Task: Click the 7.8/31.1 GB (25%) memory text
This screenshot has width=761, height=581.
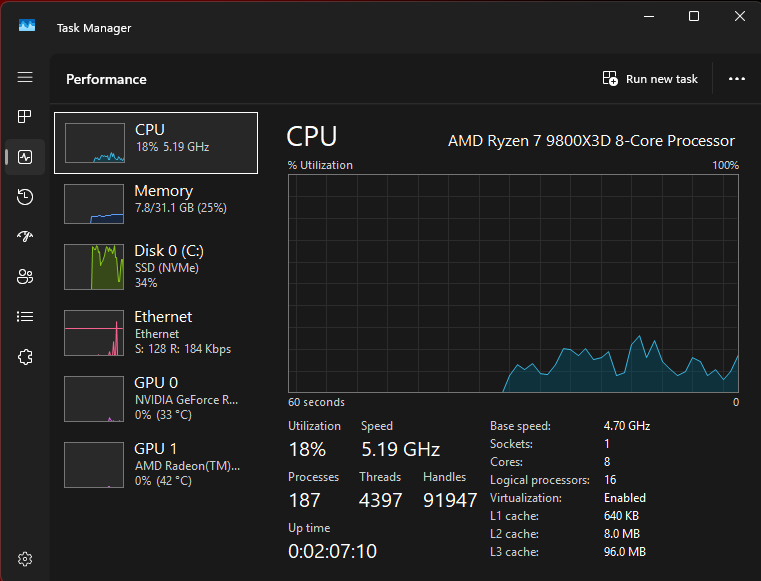Action: point(181,208)
